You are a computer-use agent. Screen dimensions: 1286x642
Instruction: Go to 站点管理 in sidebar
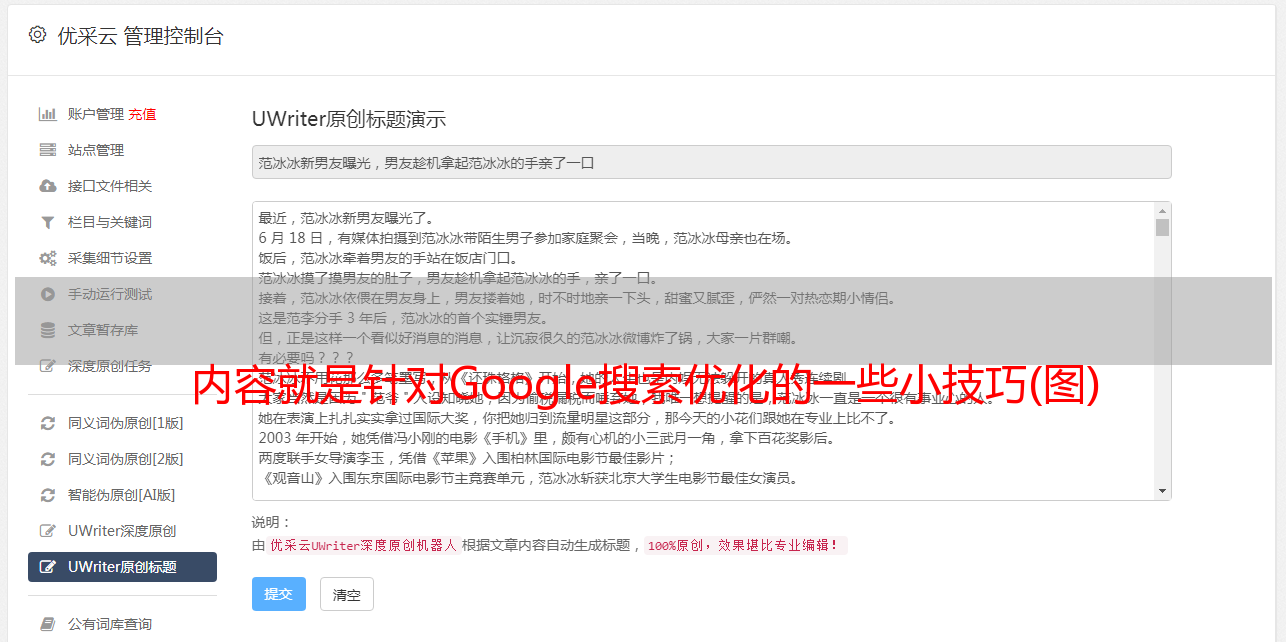click(x=96, y=150)
